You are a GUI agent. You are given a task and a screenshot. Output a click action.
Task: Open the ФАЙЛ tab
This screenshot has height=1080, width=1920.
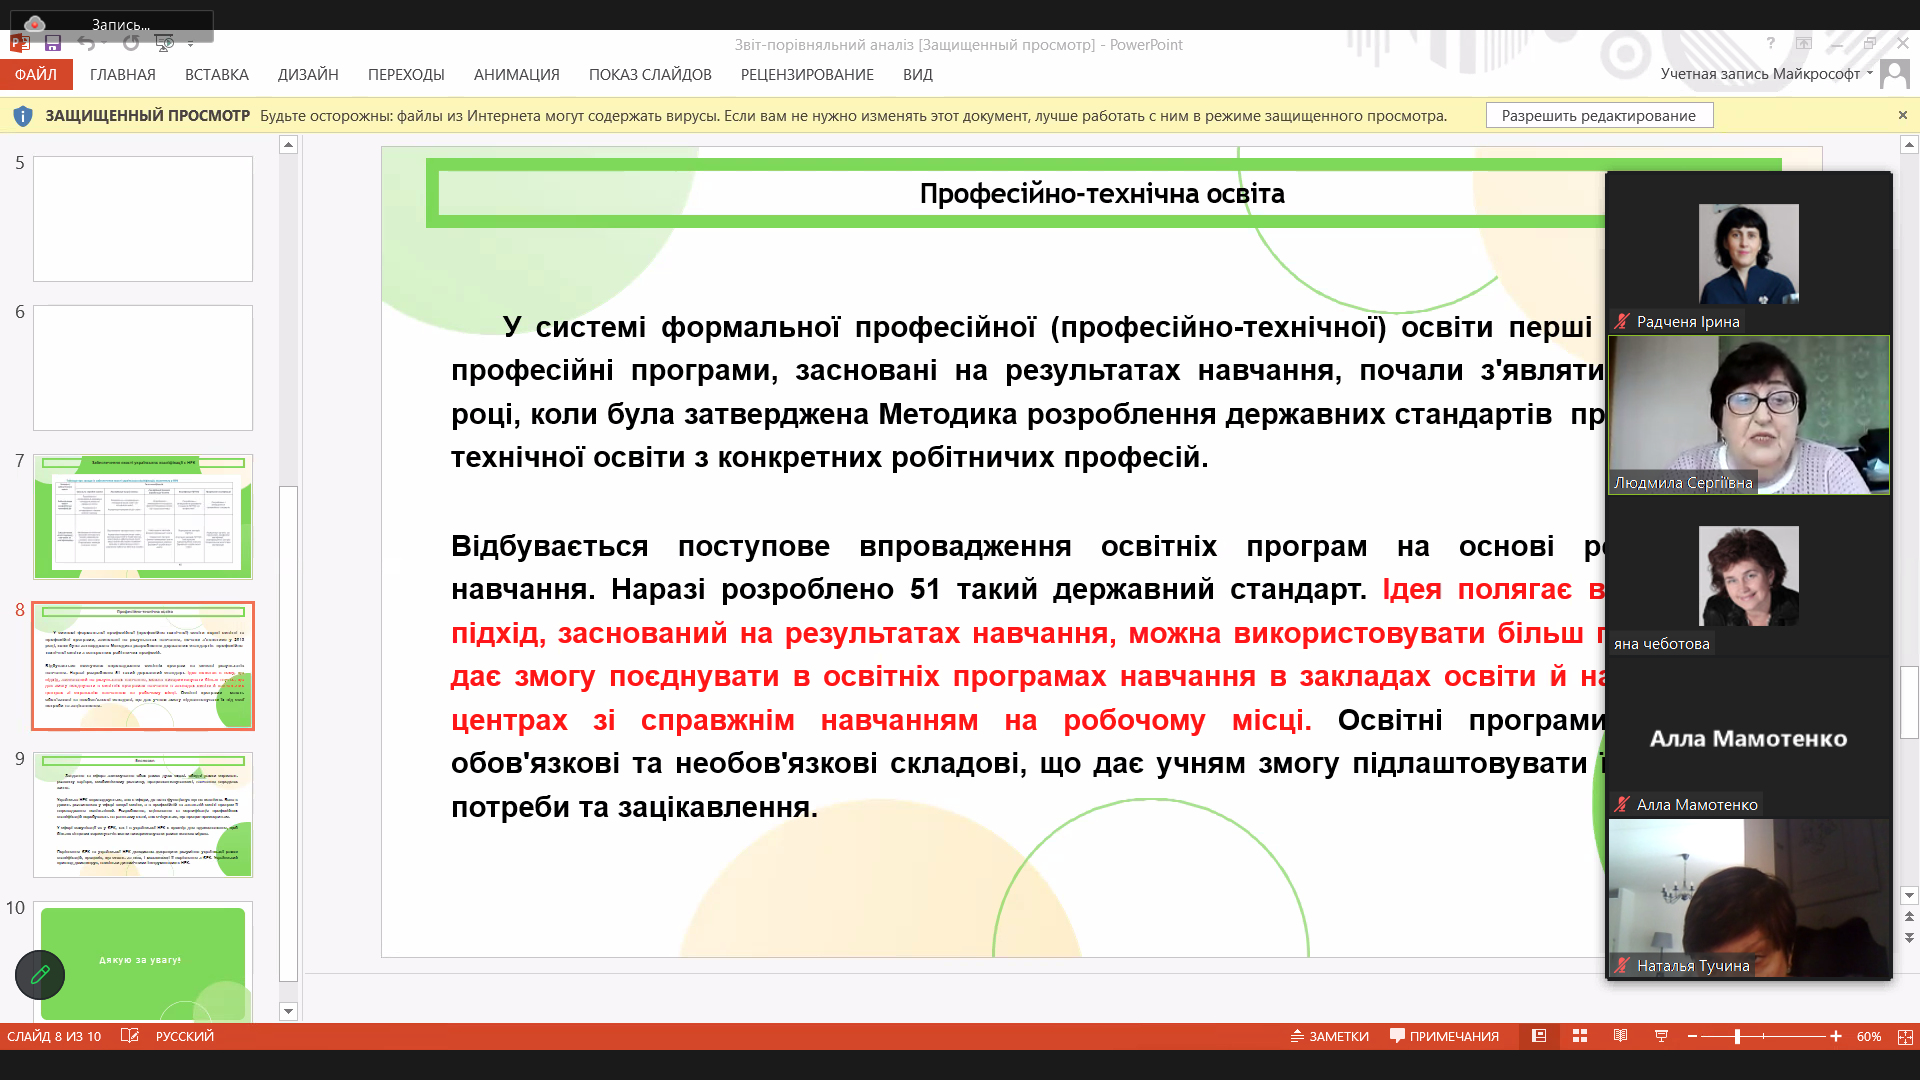click(x=36, y=75)
